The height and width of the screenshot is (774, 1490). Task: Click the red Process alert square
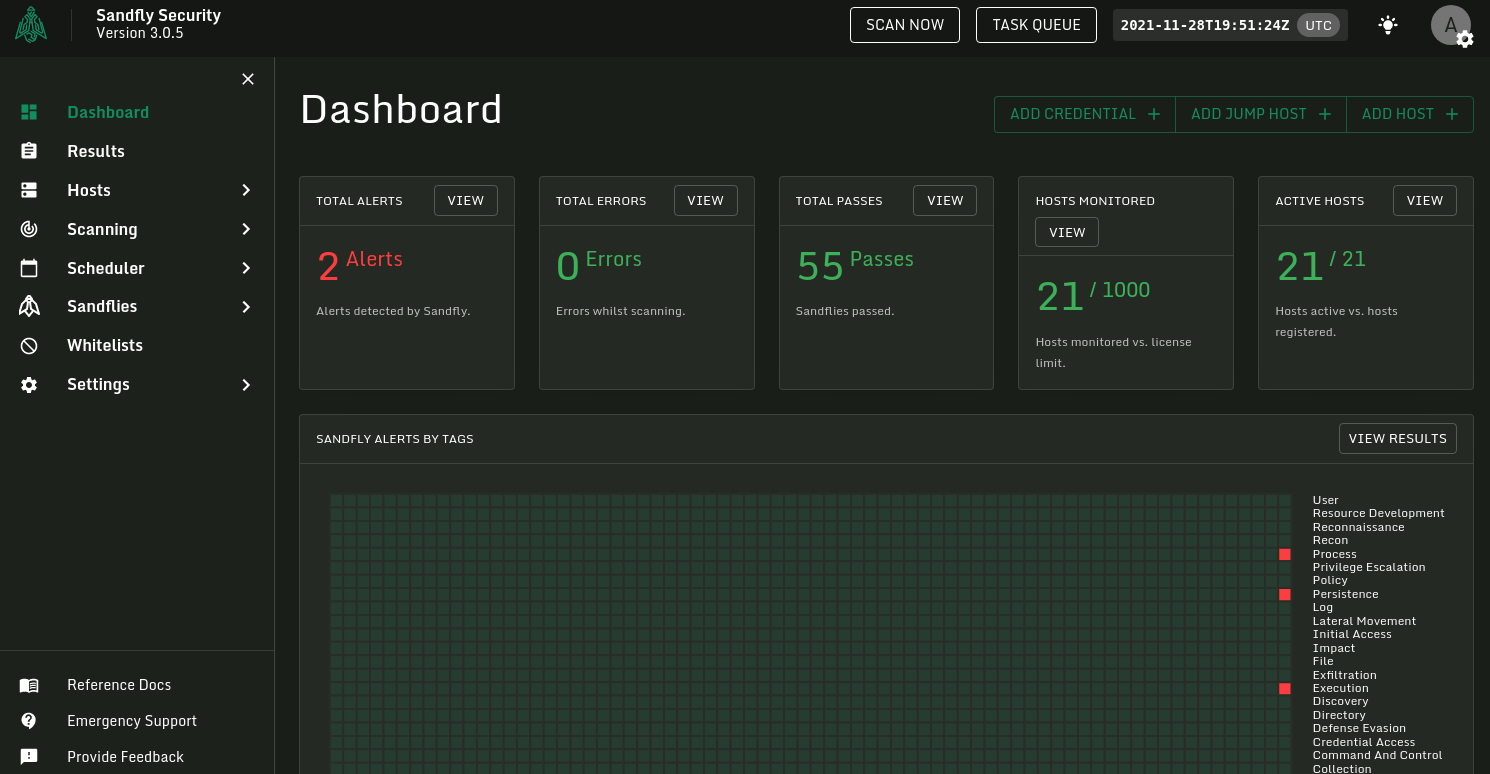pyautogui.click(x=1285, y=554)
